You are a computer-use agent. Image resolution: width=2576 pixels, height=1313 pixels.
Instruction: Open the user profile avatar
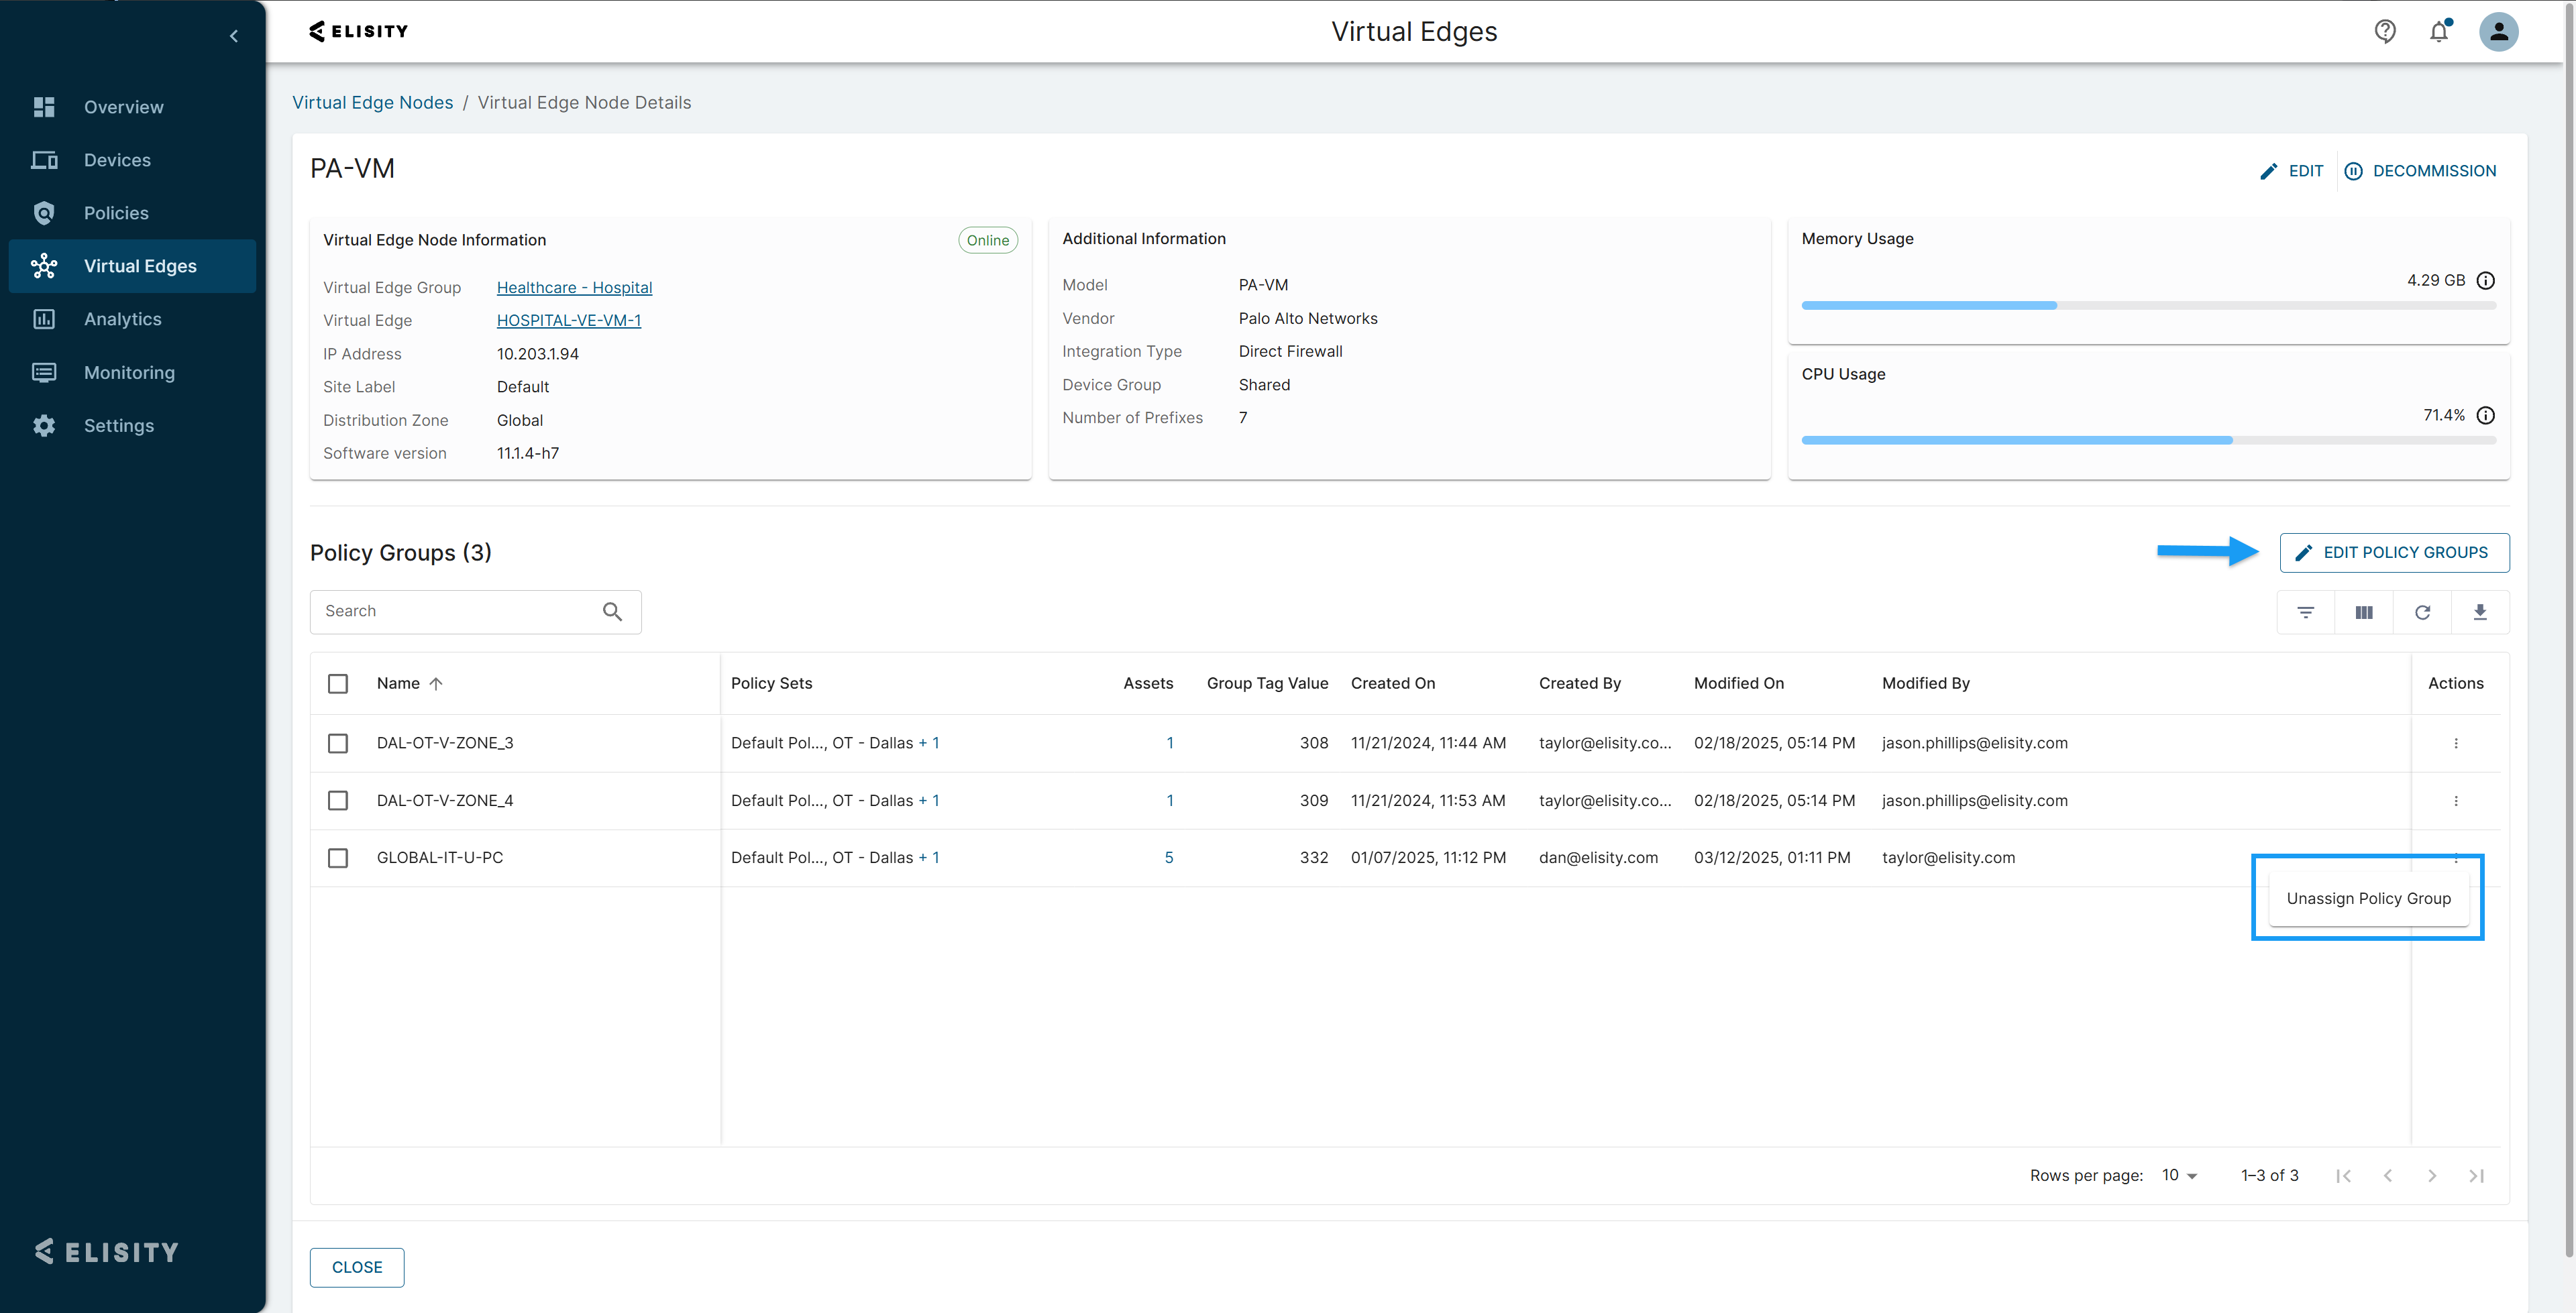(2497, 32)
